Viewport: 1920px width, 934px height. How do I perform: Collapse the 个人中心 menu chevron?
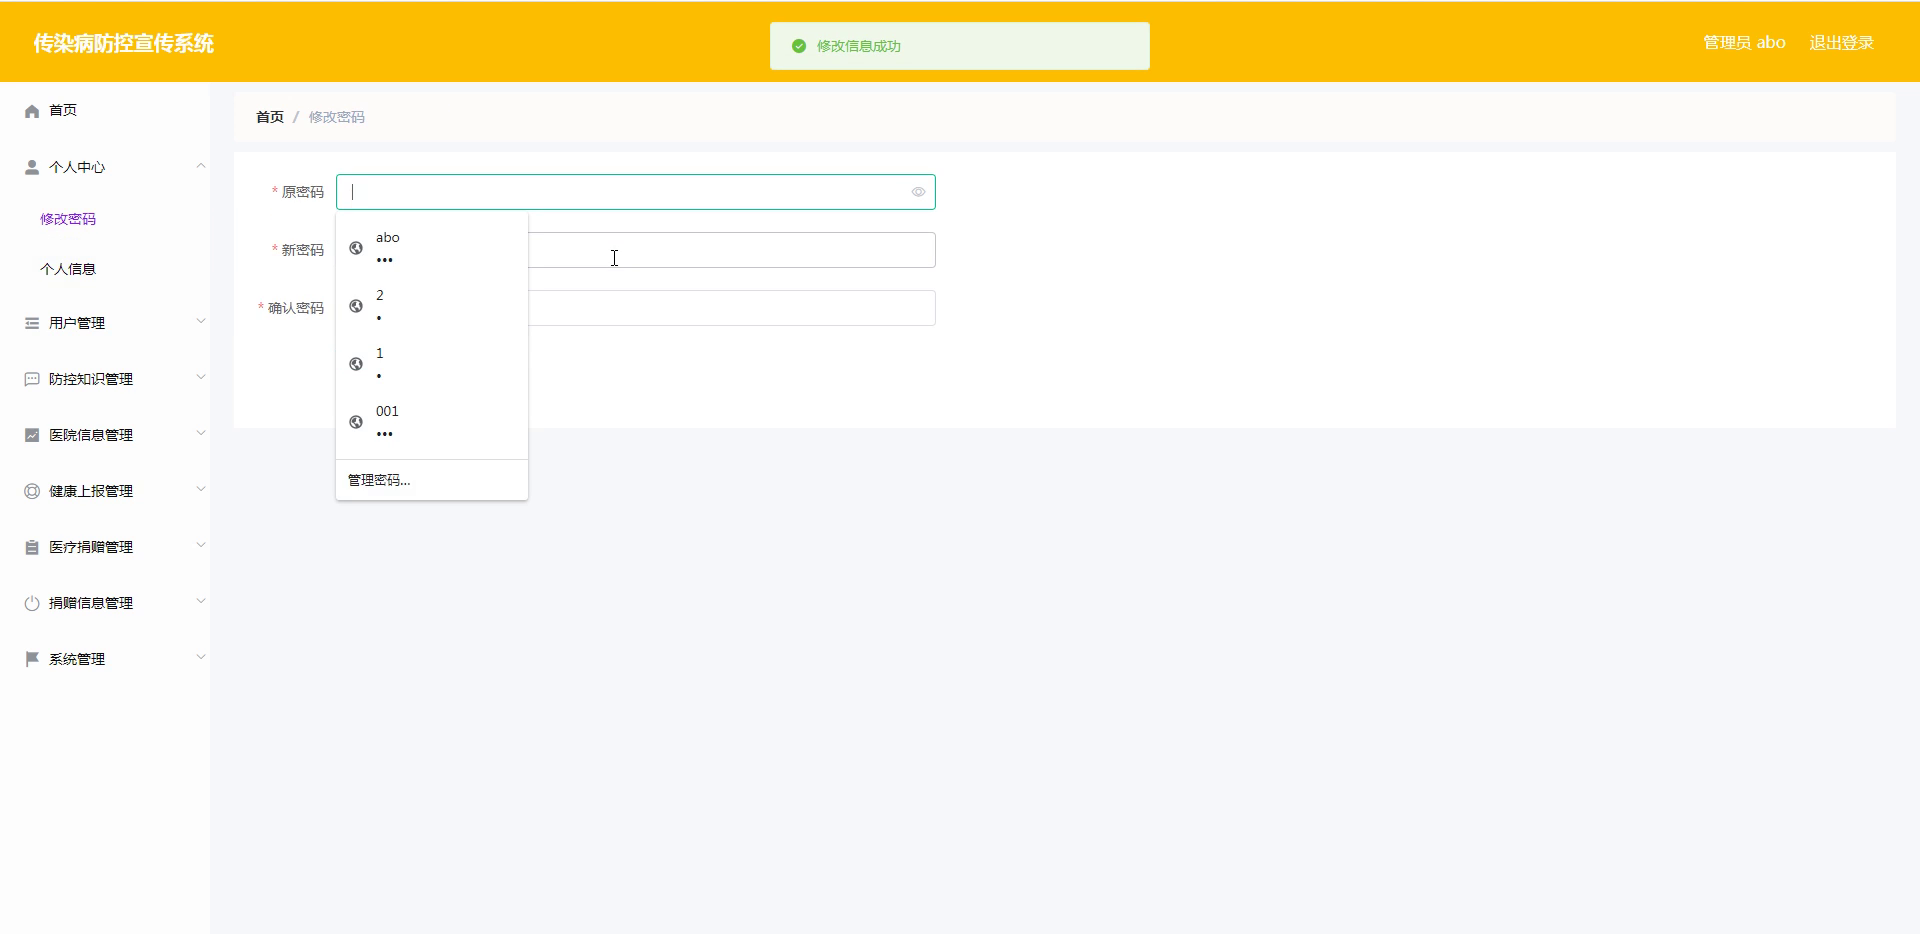point(201,166)
